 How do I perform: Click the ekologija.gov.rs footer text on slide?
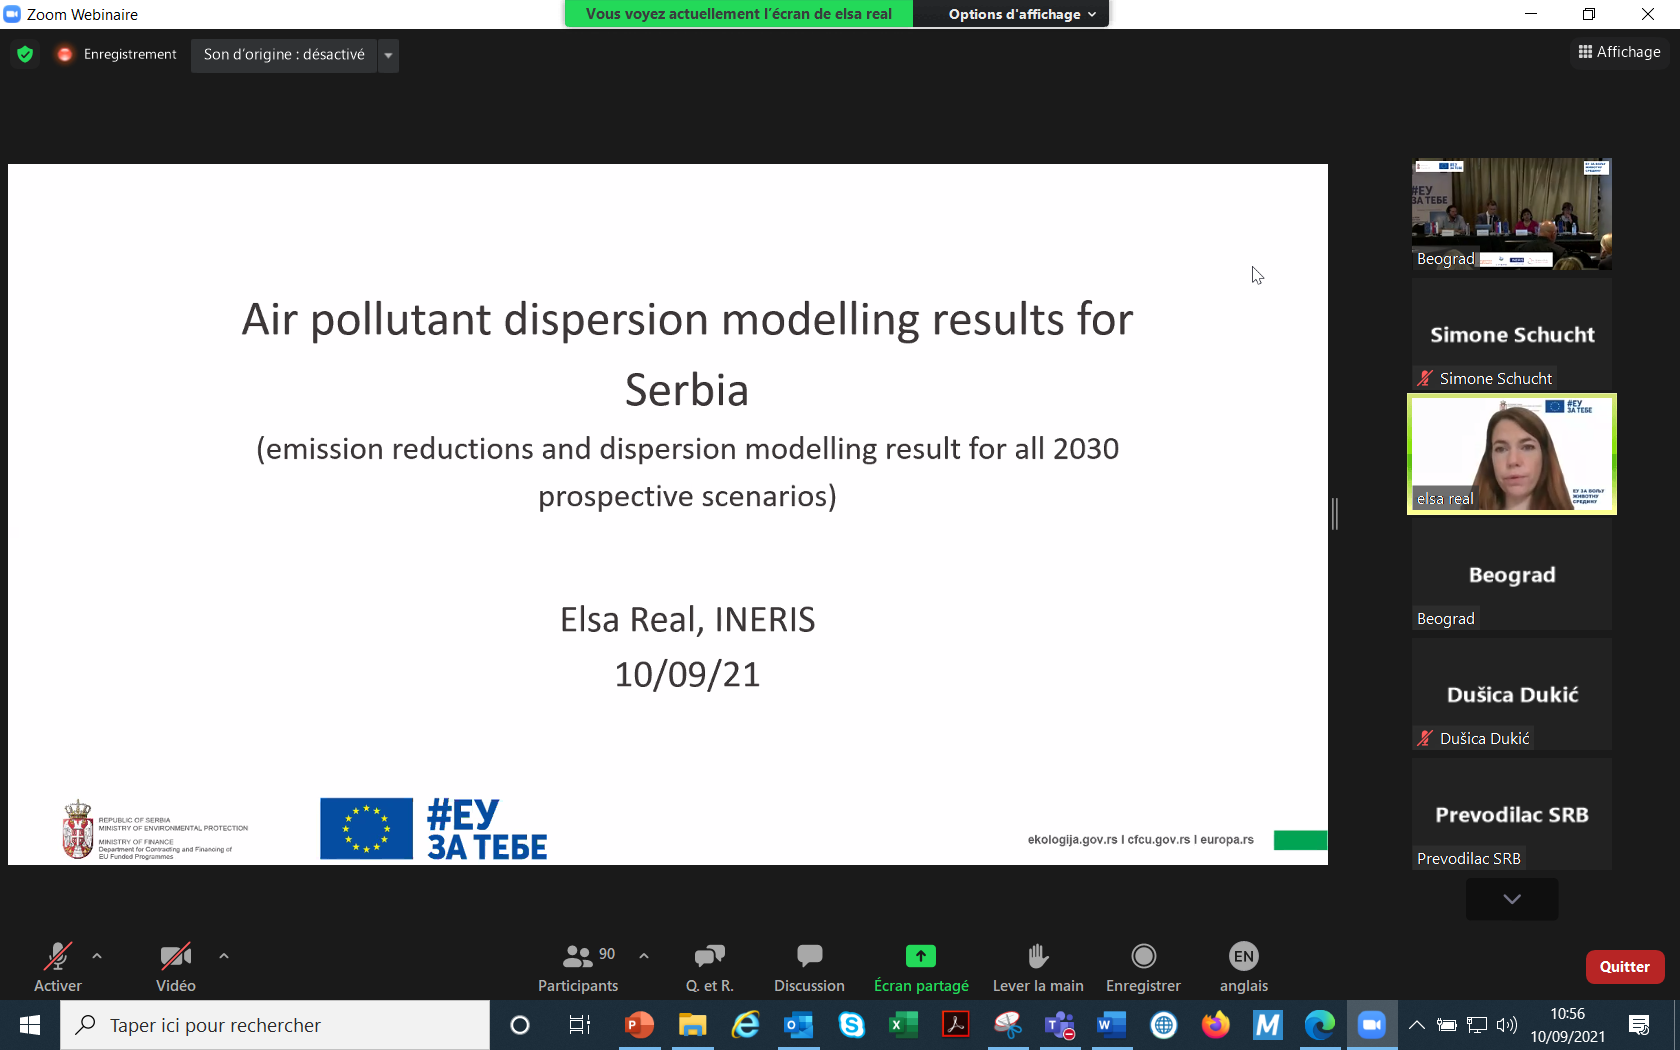pos(1140,840)
